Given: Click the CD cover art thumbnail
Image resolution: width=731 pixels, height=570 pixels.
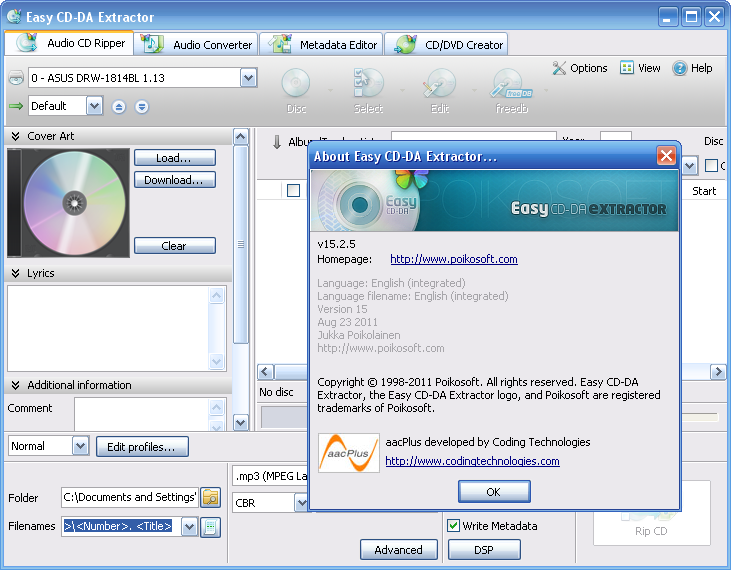Looking at the screenshot, I should pos(69,203).
